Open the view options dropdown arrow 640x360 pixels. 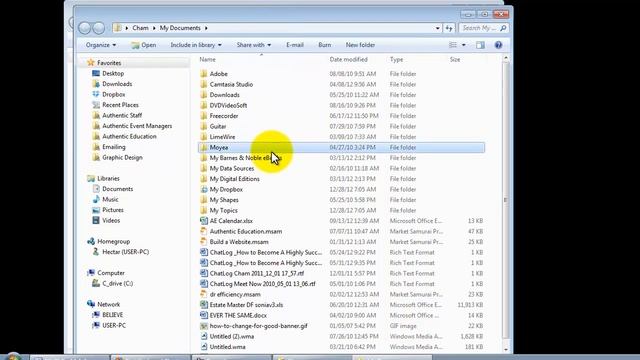tap(464, 45)
